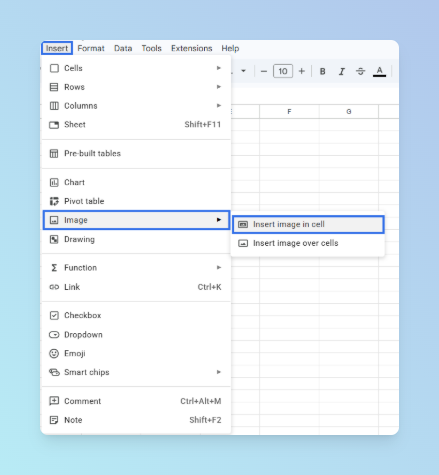
Task: Click the Dropdown pill icon
Action: 54,335
